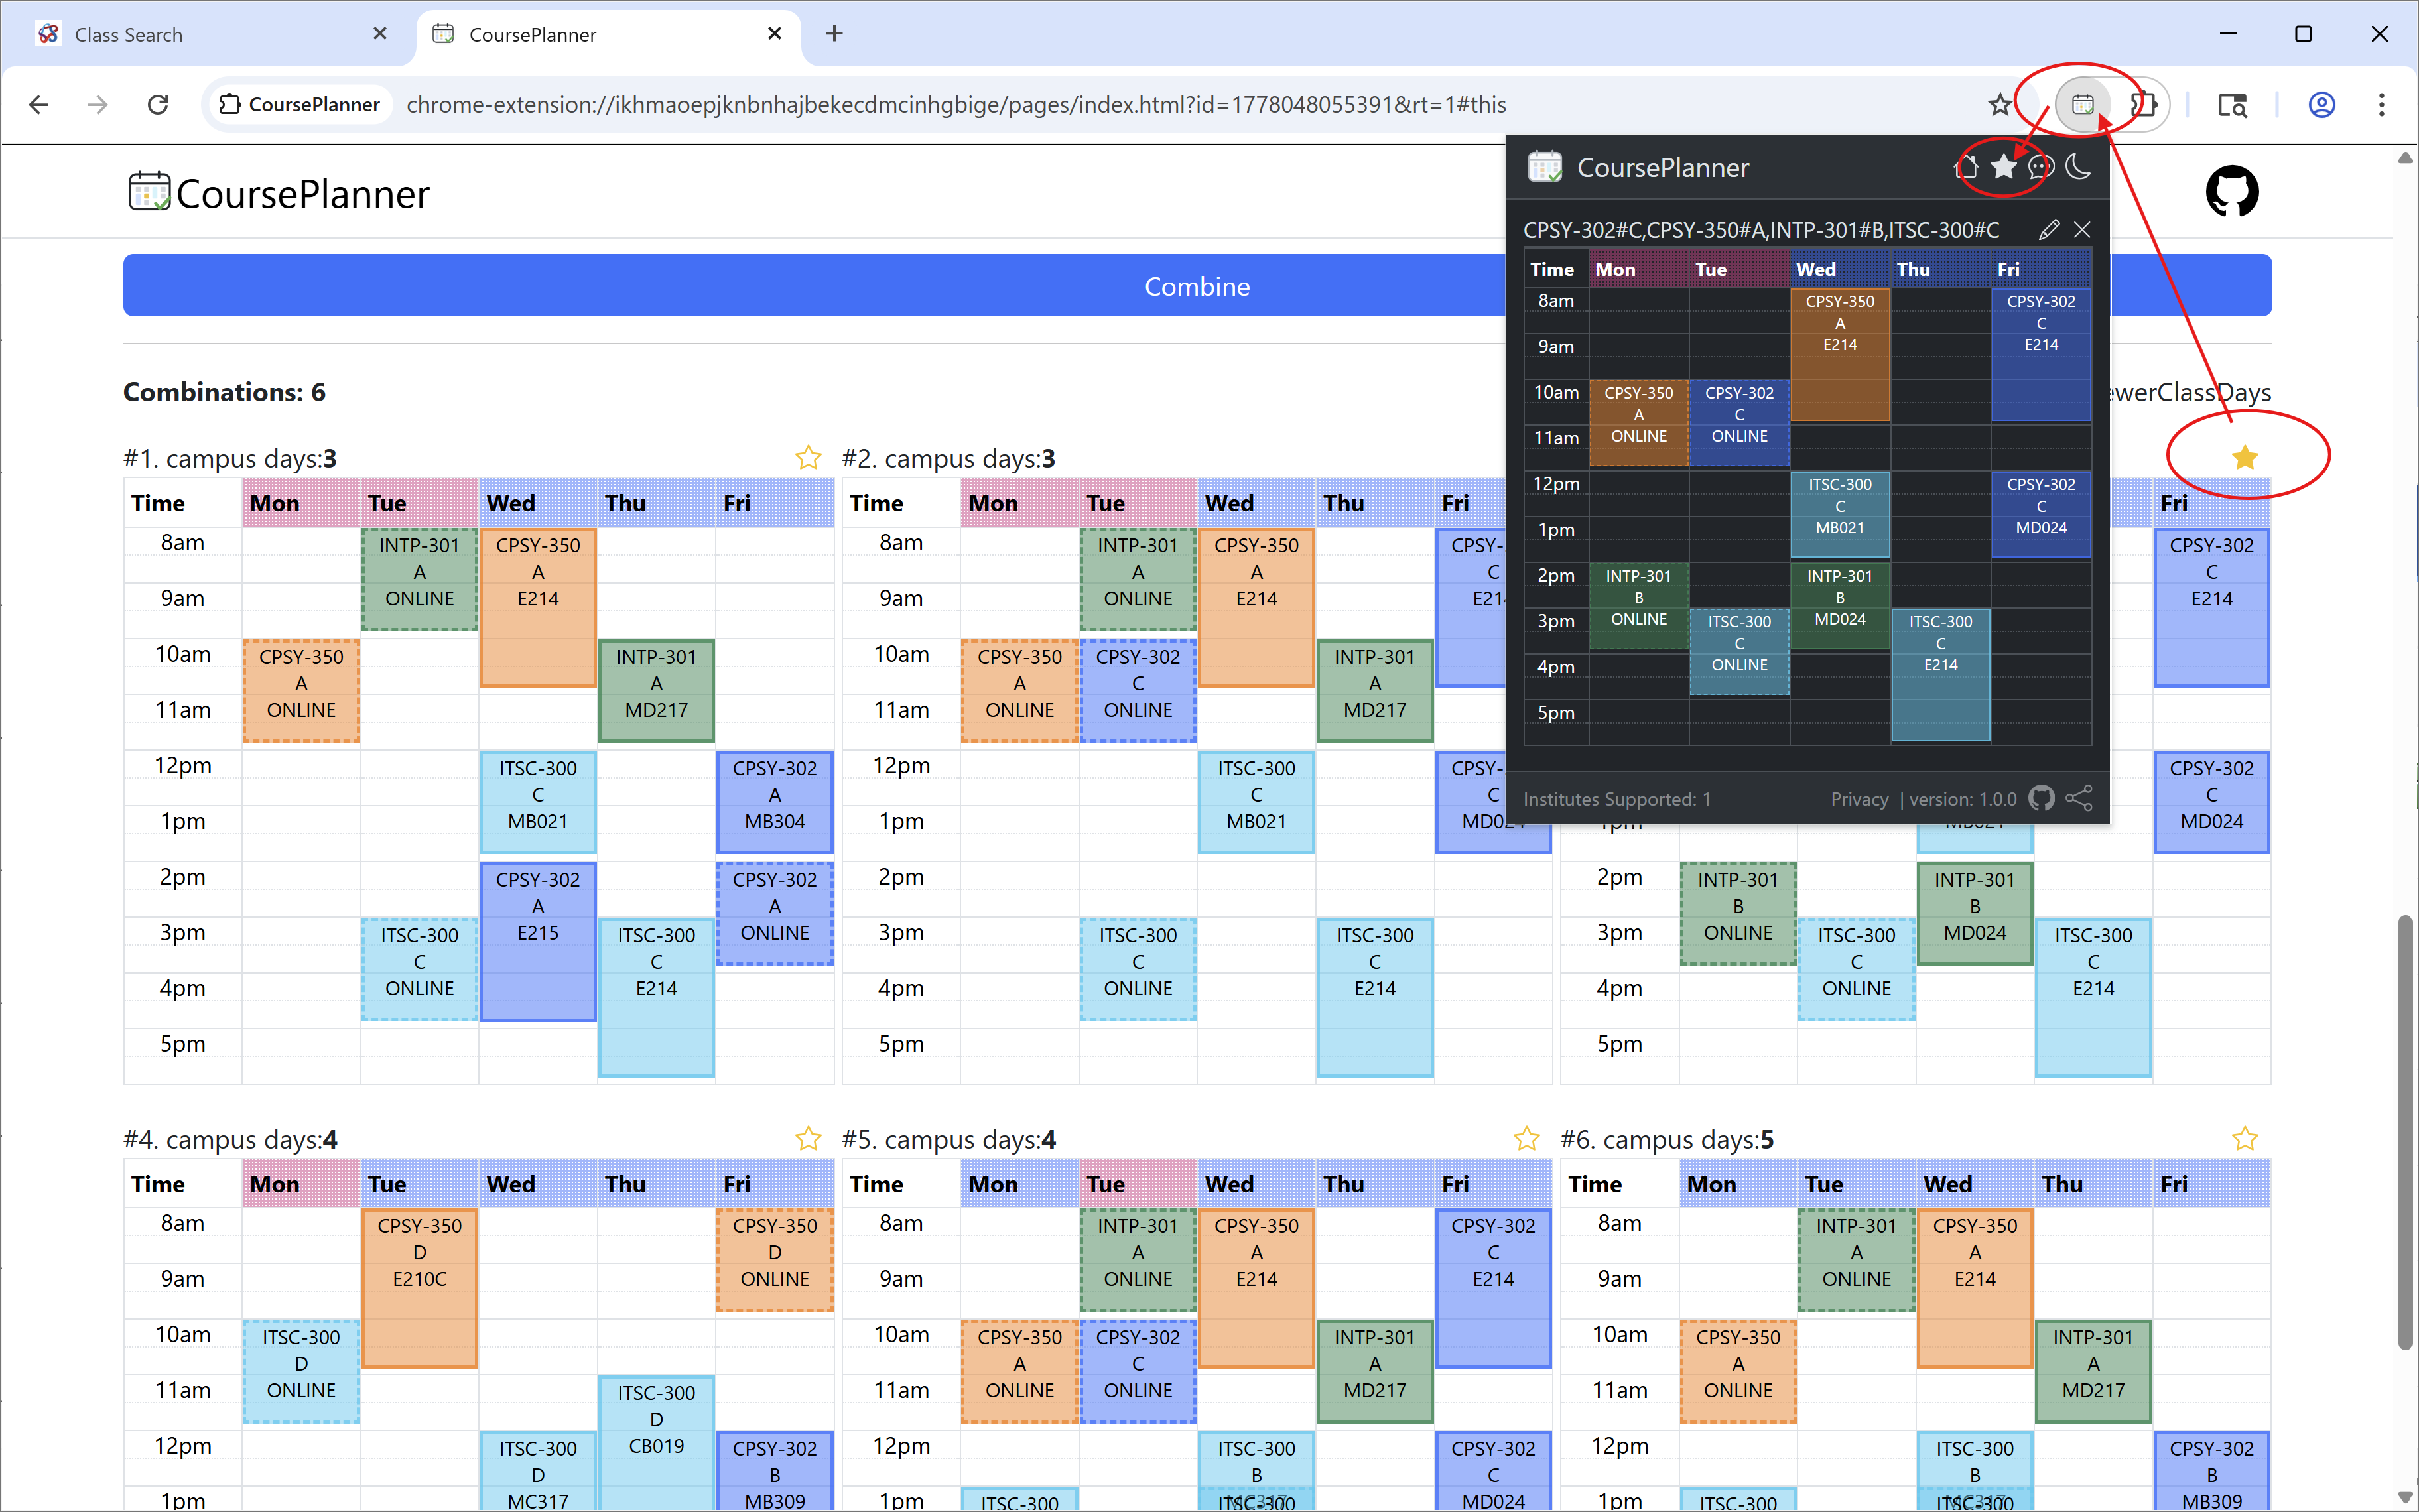Click the 'Institutes Supported: 1' text
The image size is (2419, 1512).
pos(1617,799)
